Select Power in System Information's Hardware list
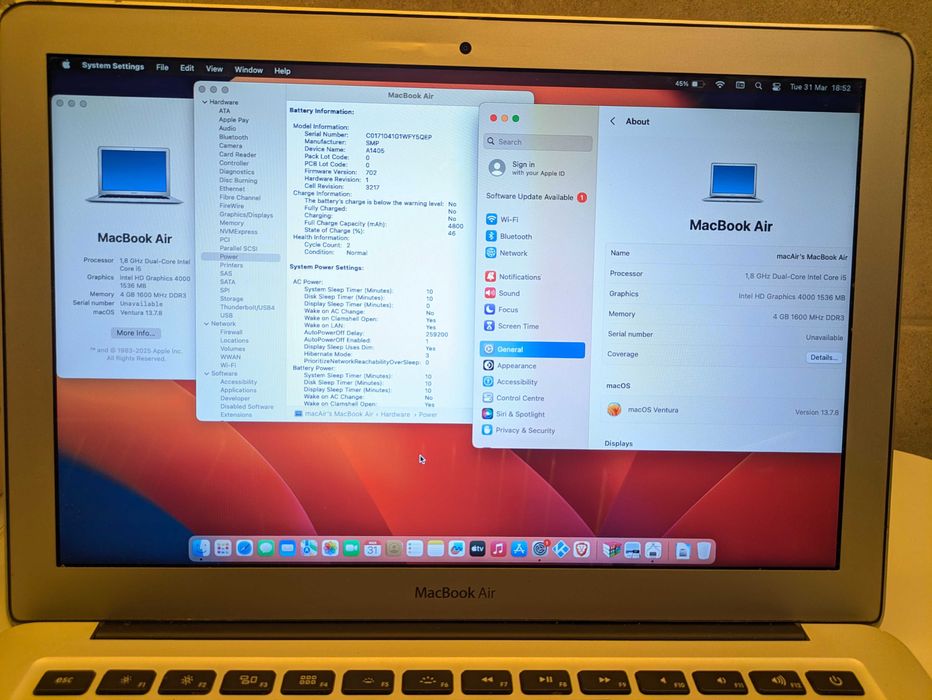The height and width of the screenshot is (700, 932). click(240, 257)
